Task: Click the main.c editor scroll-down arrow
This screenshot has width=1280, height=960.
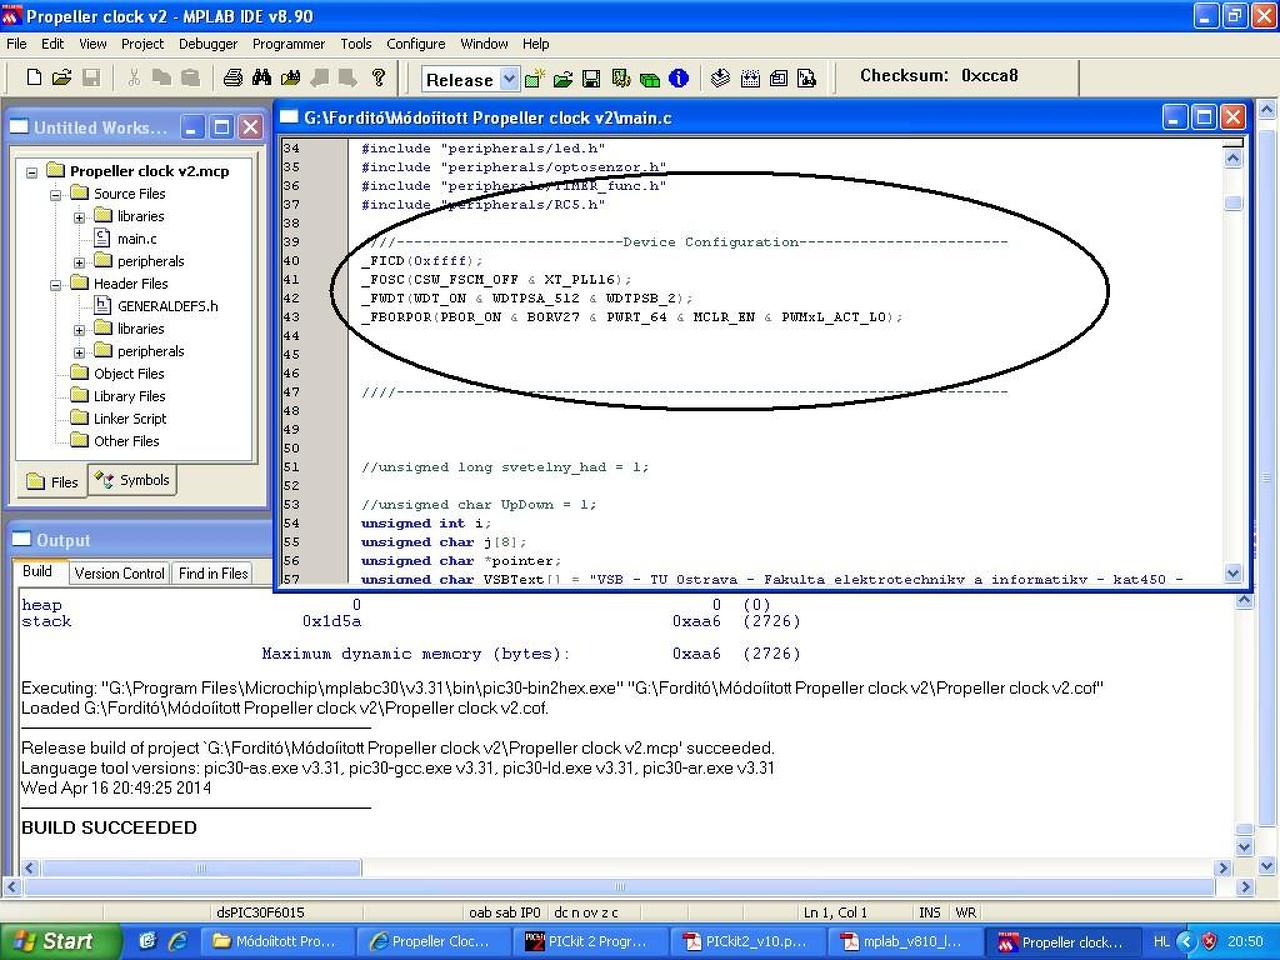Action: (x=1233, y=573)
